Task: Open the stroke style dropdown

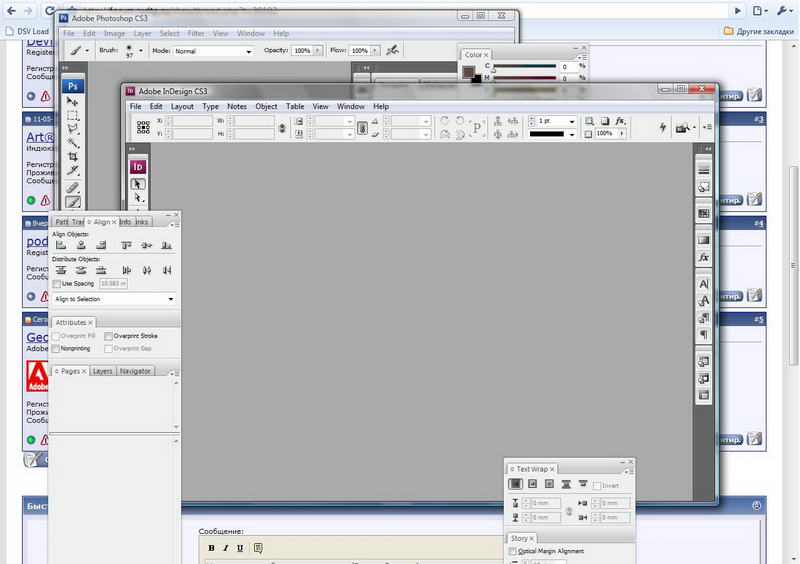Action: click(x=572, y=134)
